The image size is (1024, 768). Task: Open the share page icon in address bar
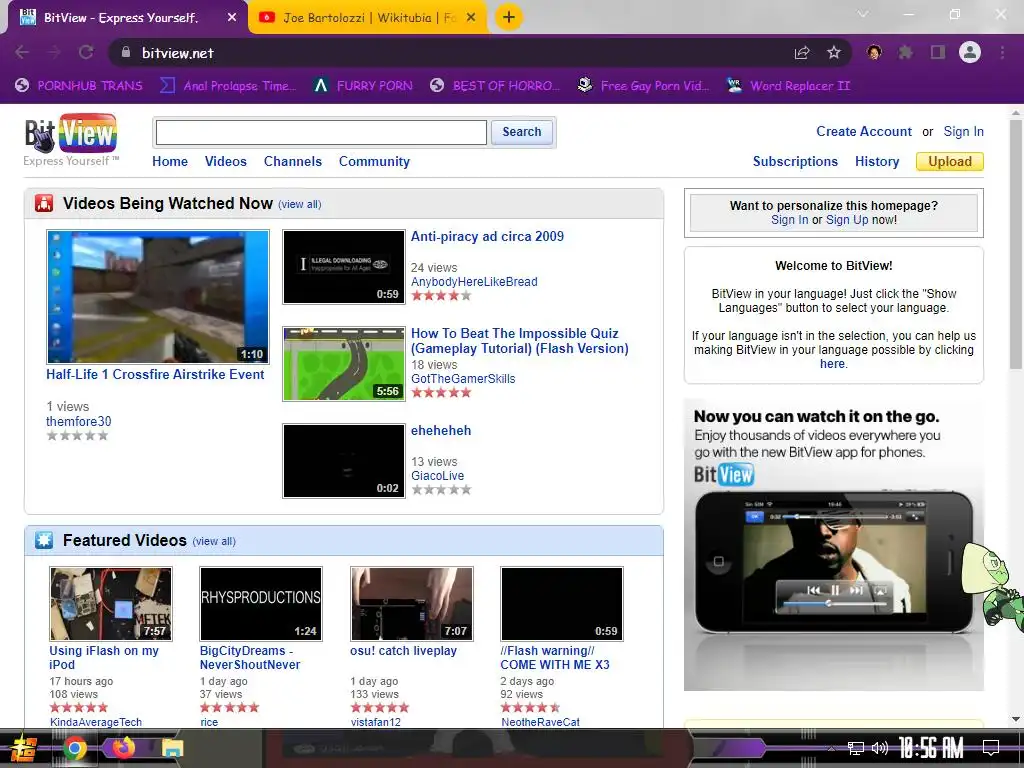(x=802, y=52)
